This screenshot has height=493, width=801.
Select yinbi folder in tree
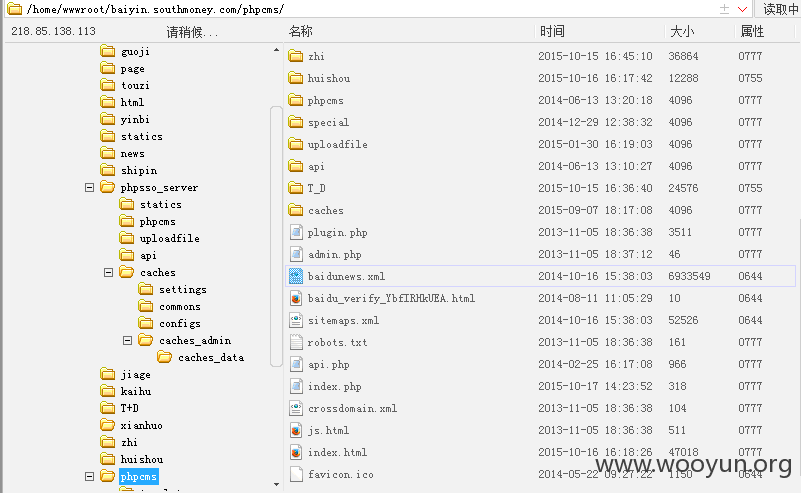click(135, 120)
